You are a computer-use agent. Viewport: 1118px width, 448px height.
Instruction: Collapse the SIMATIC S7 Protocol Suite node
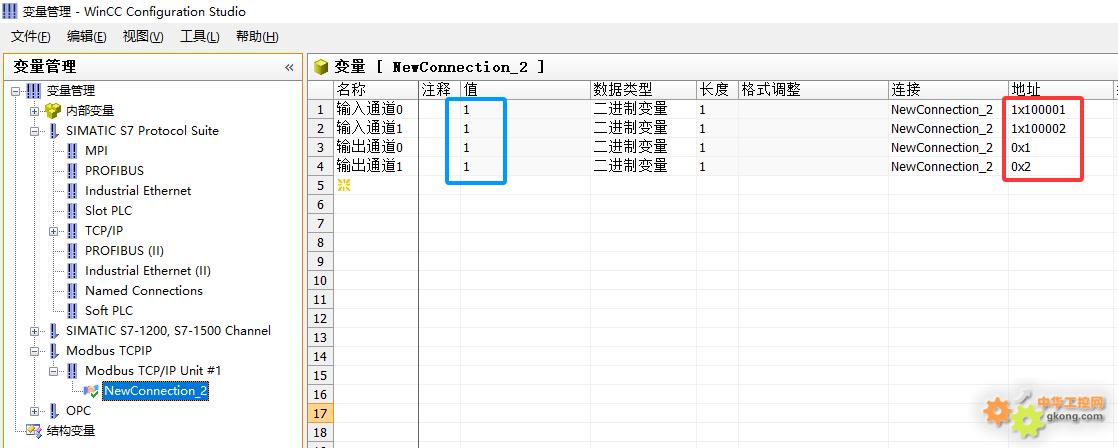pos(35,131)
